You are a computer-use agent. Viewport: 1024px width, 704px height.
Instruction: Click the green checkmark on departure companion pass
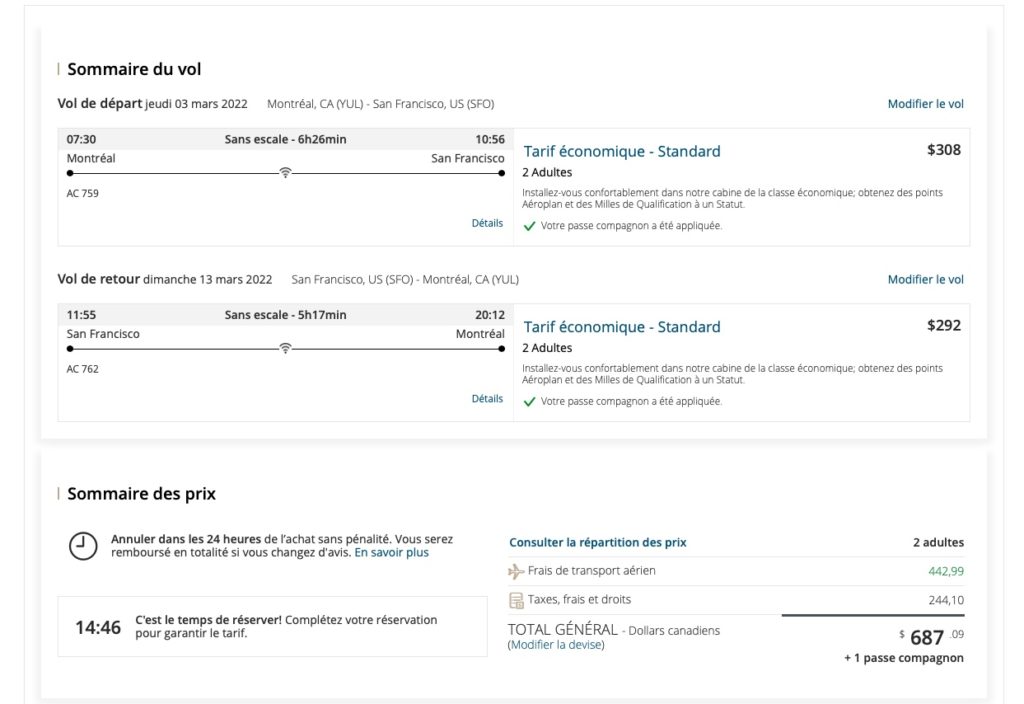(529, 226)
